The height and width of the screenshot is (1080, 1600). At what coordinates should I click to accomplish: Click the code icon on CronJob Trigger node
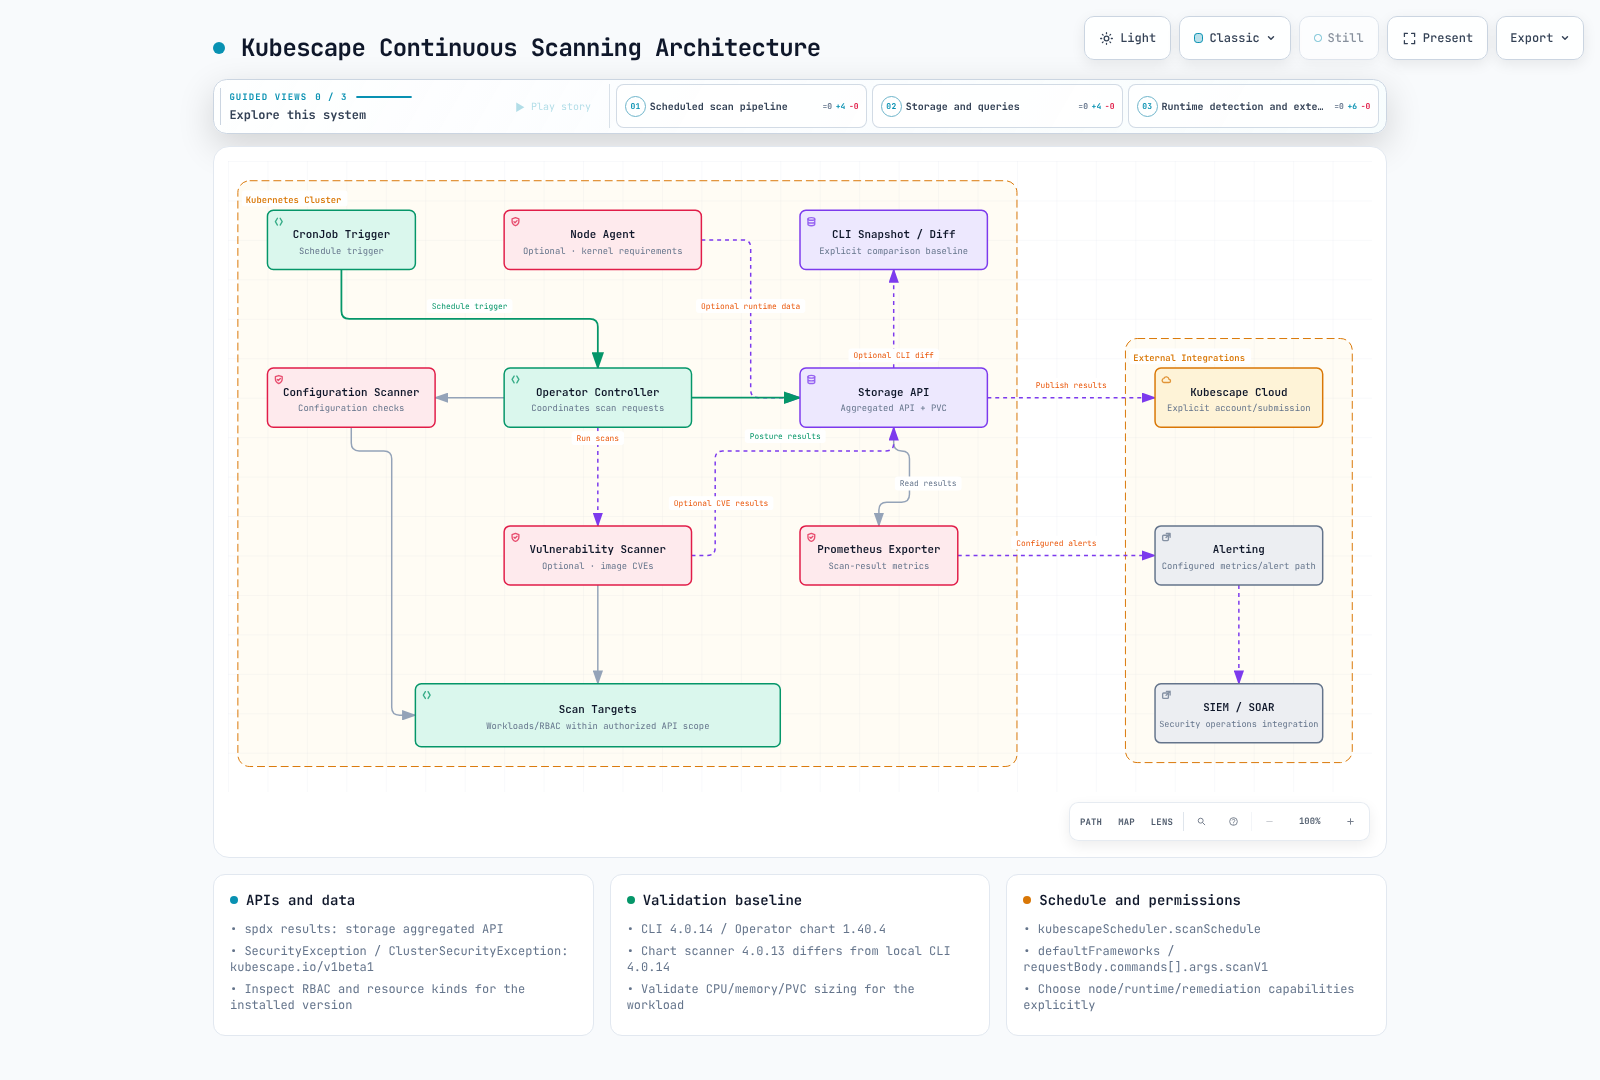(x=279, y=222)
